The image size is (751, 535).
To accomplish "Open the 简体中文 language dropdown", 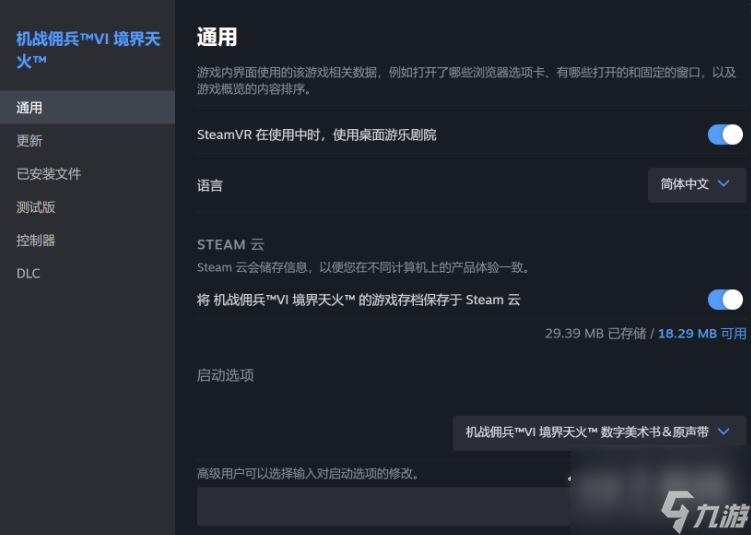I will click(x=697, y=184).
